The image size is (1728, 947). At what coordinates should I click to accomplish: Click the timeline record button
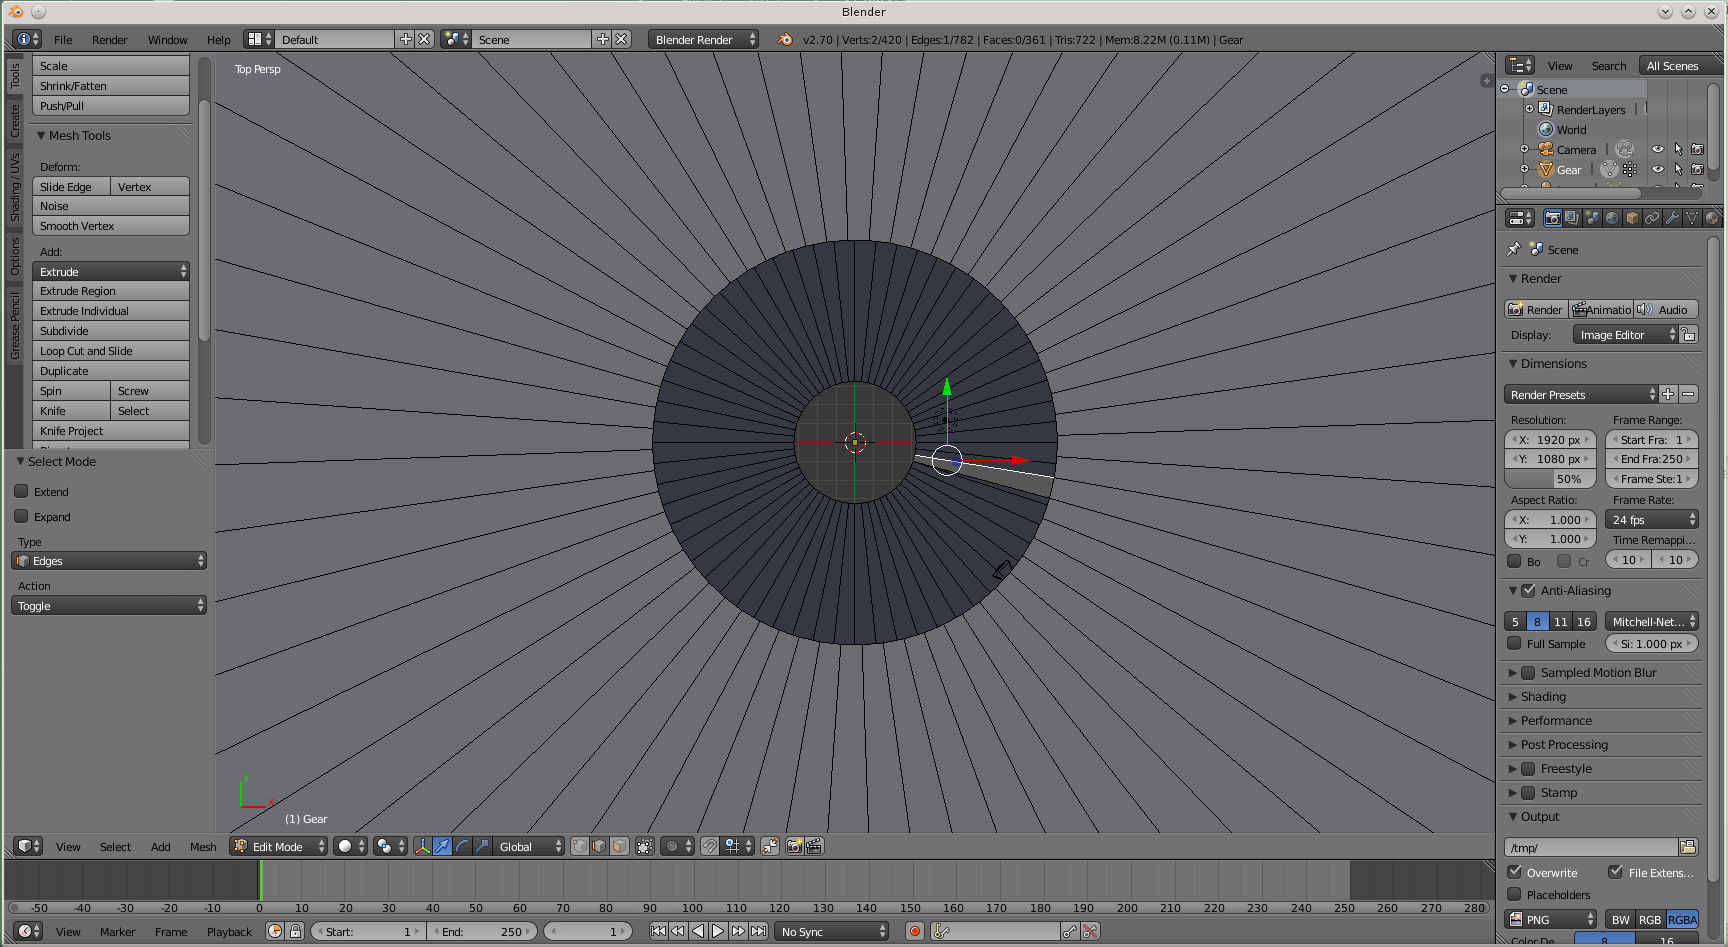tap(914, 931)
